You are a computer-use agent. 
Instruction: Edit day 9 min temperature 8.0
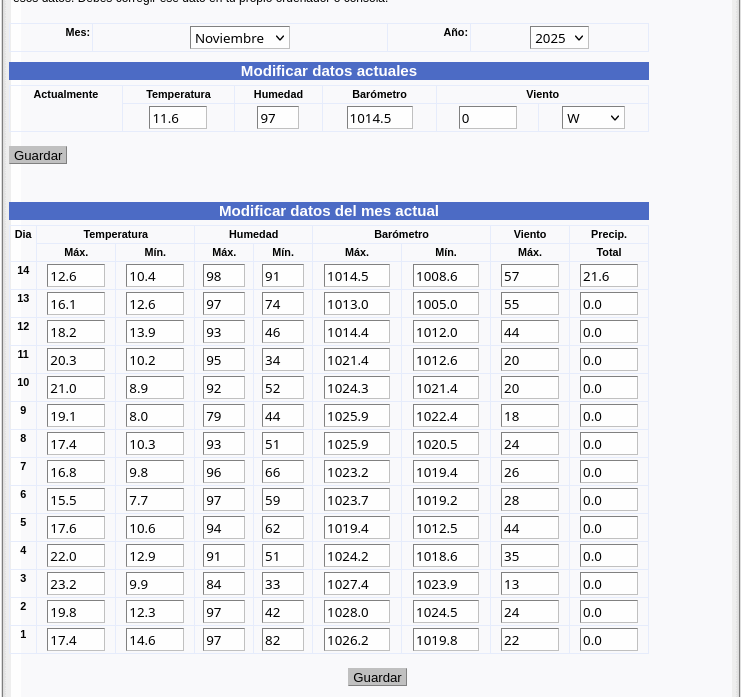(x=155, y=416)
